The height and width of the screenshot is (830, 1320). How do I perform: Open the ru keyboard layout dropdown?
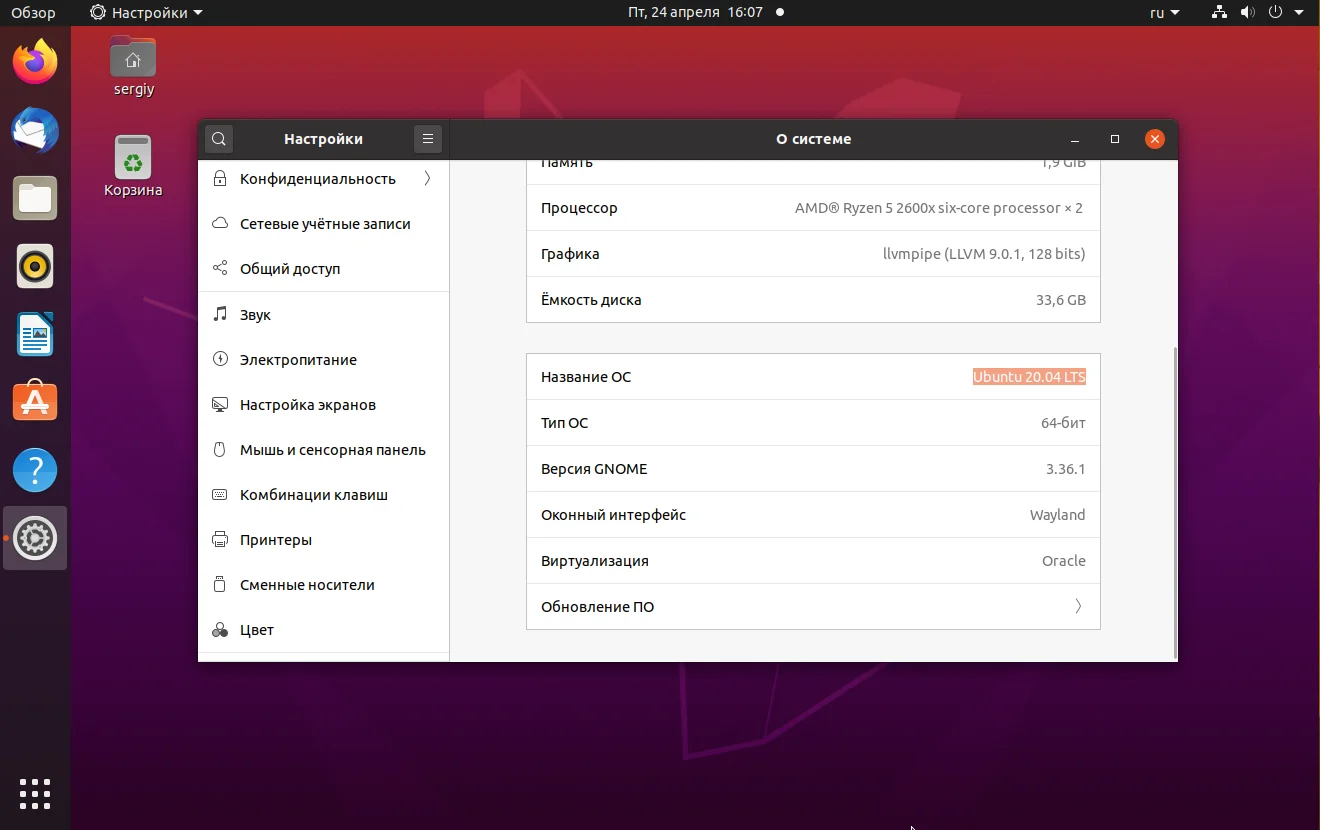1165,13
